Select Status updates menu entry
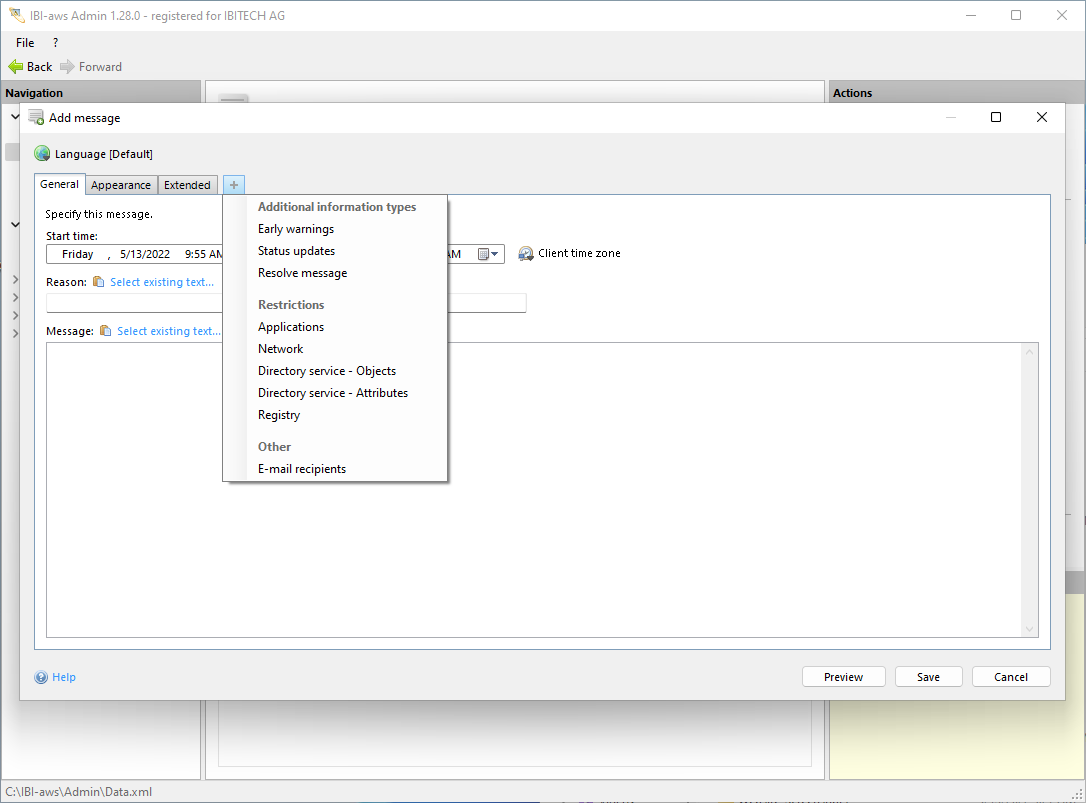Viewport: 1086px width, 803px height. click(296, 251)
